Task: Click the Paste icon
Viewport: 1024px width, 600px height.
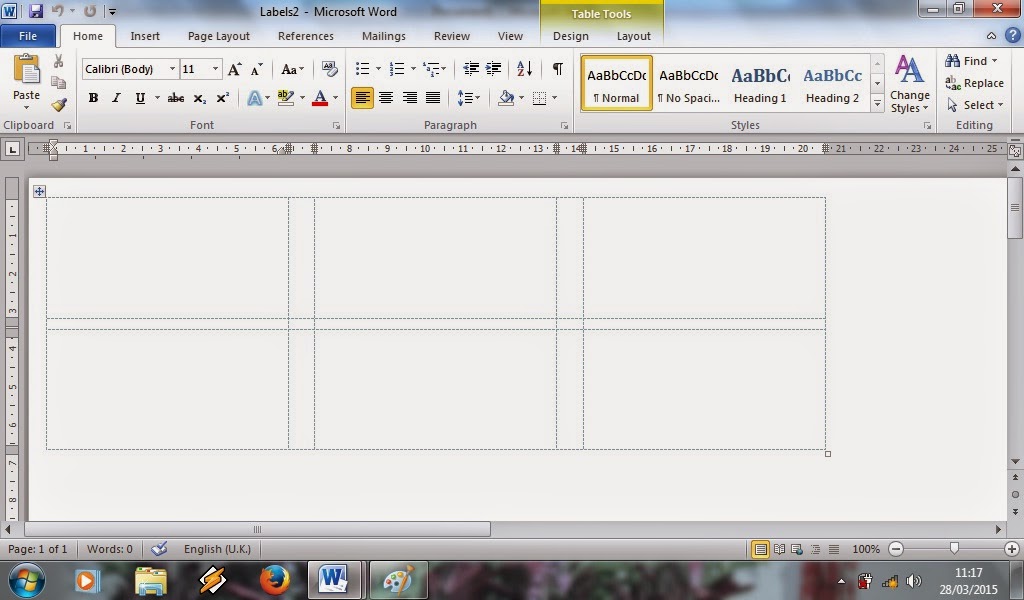Action: coord(27,71)
